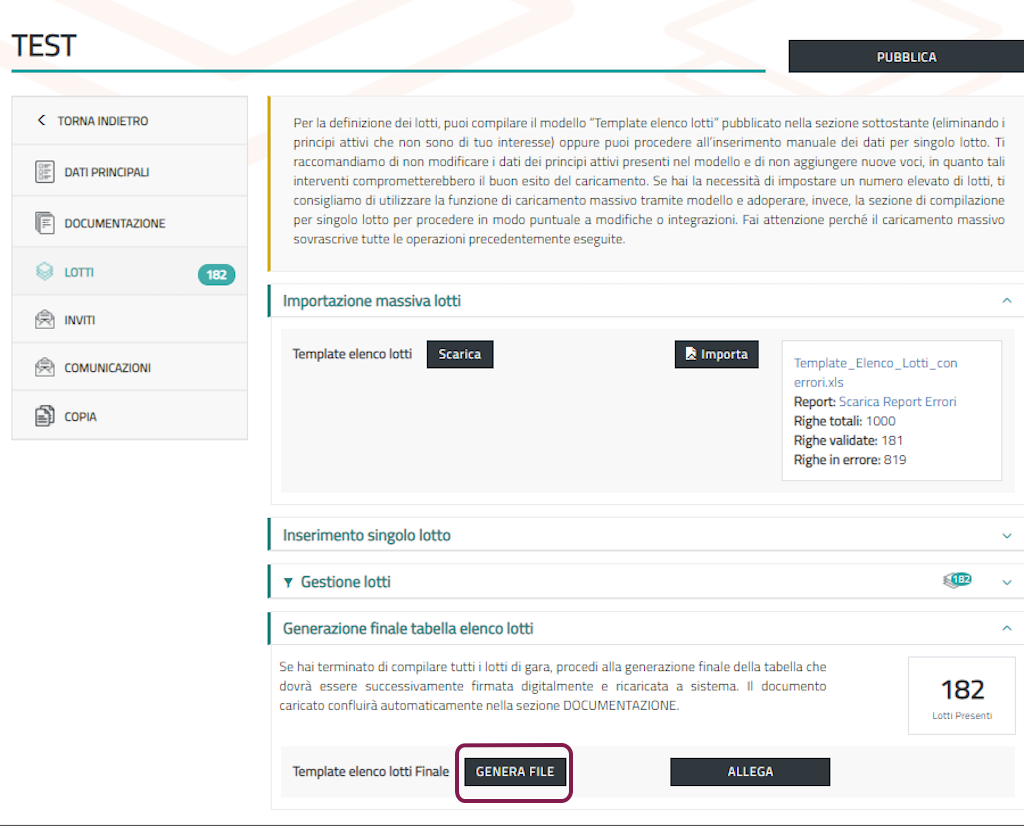The height and width of the screenshot is (826, 1024).
Task: Click the Importa button
Action: point(717,354)
